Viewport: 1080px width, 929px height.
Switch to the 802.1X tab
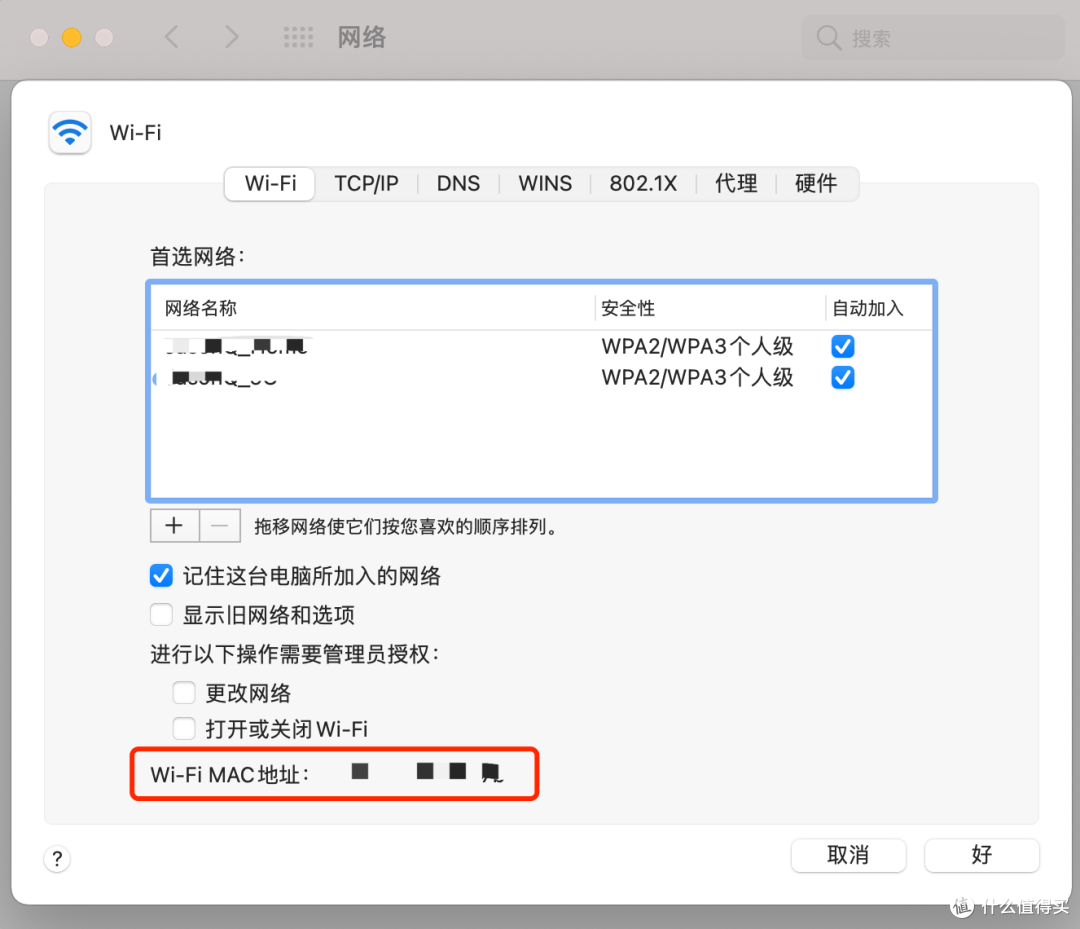coord(643,184)
